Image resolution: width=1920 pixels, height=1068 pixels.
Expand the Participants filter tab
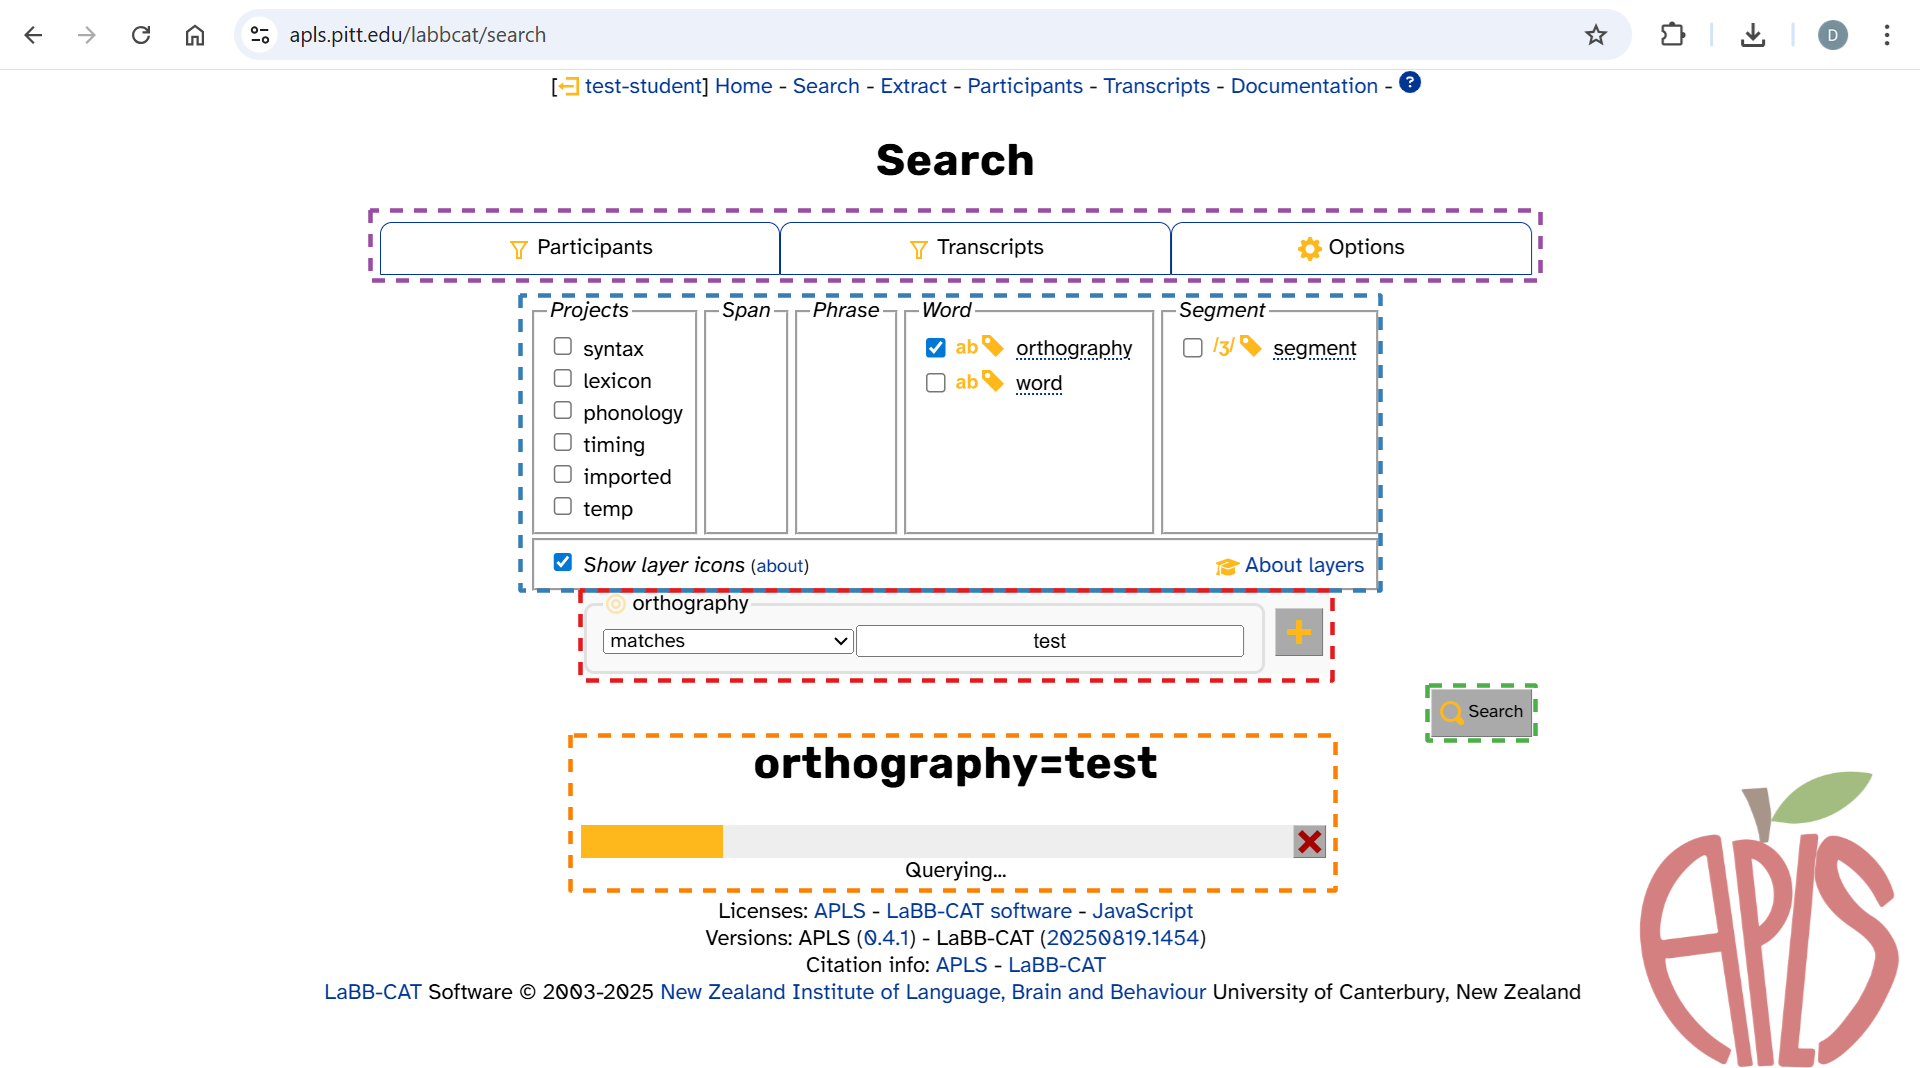580,248
